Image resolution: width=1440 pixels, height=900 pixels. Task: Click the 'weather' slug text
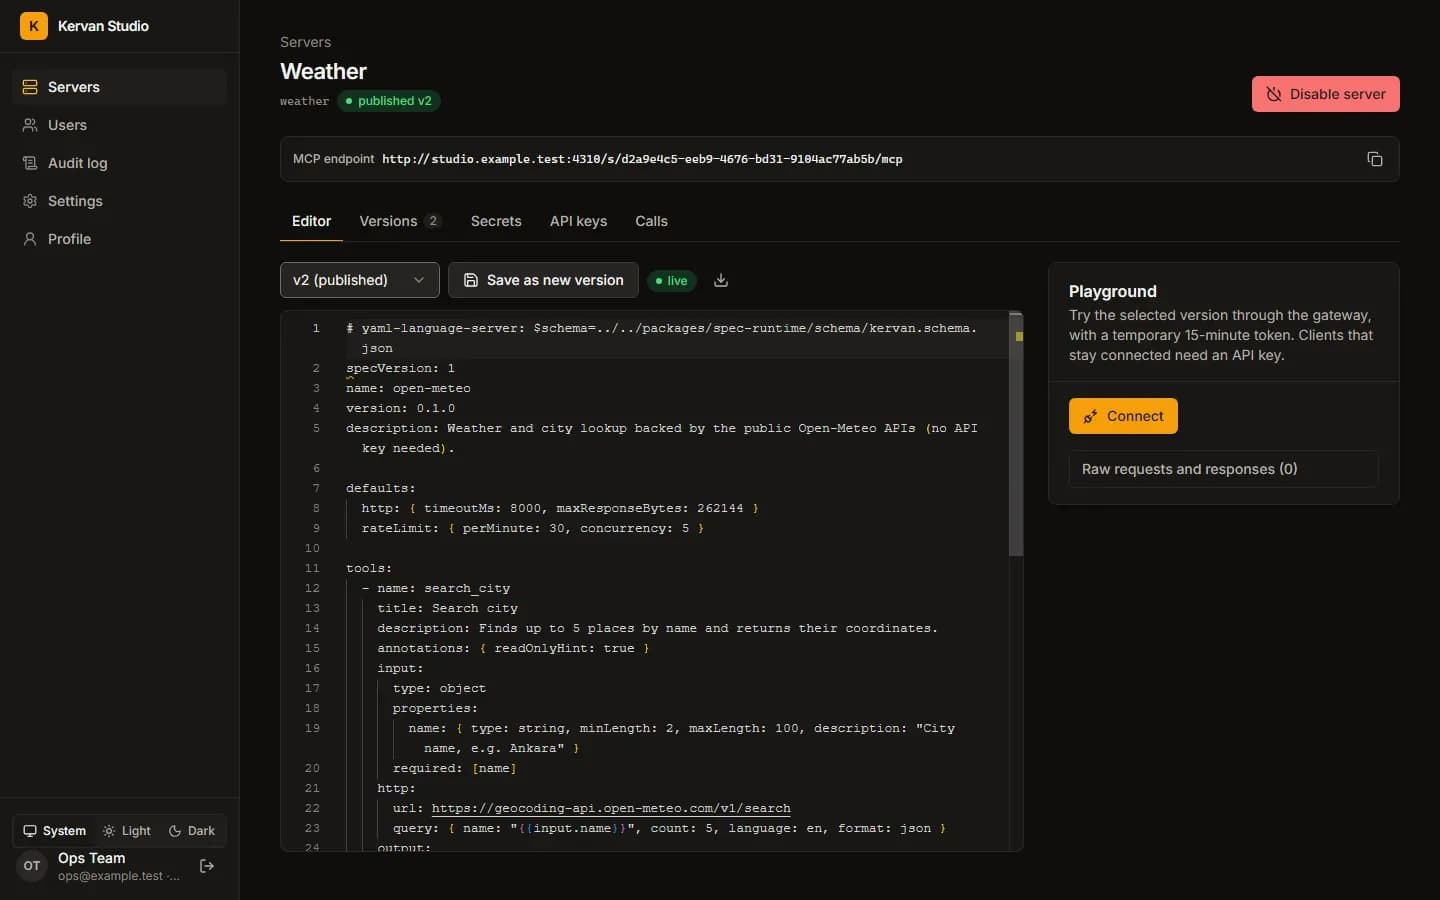[304, 101]
